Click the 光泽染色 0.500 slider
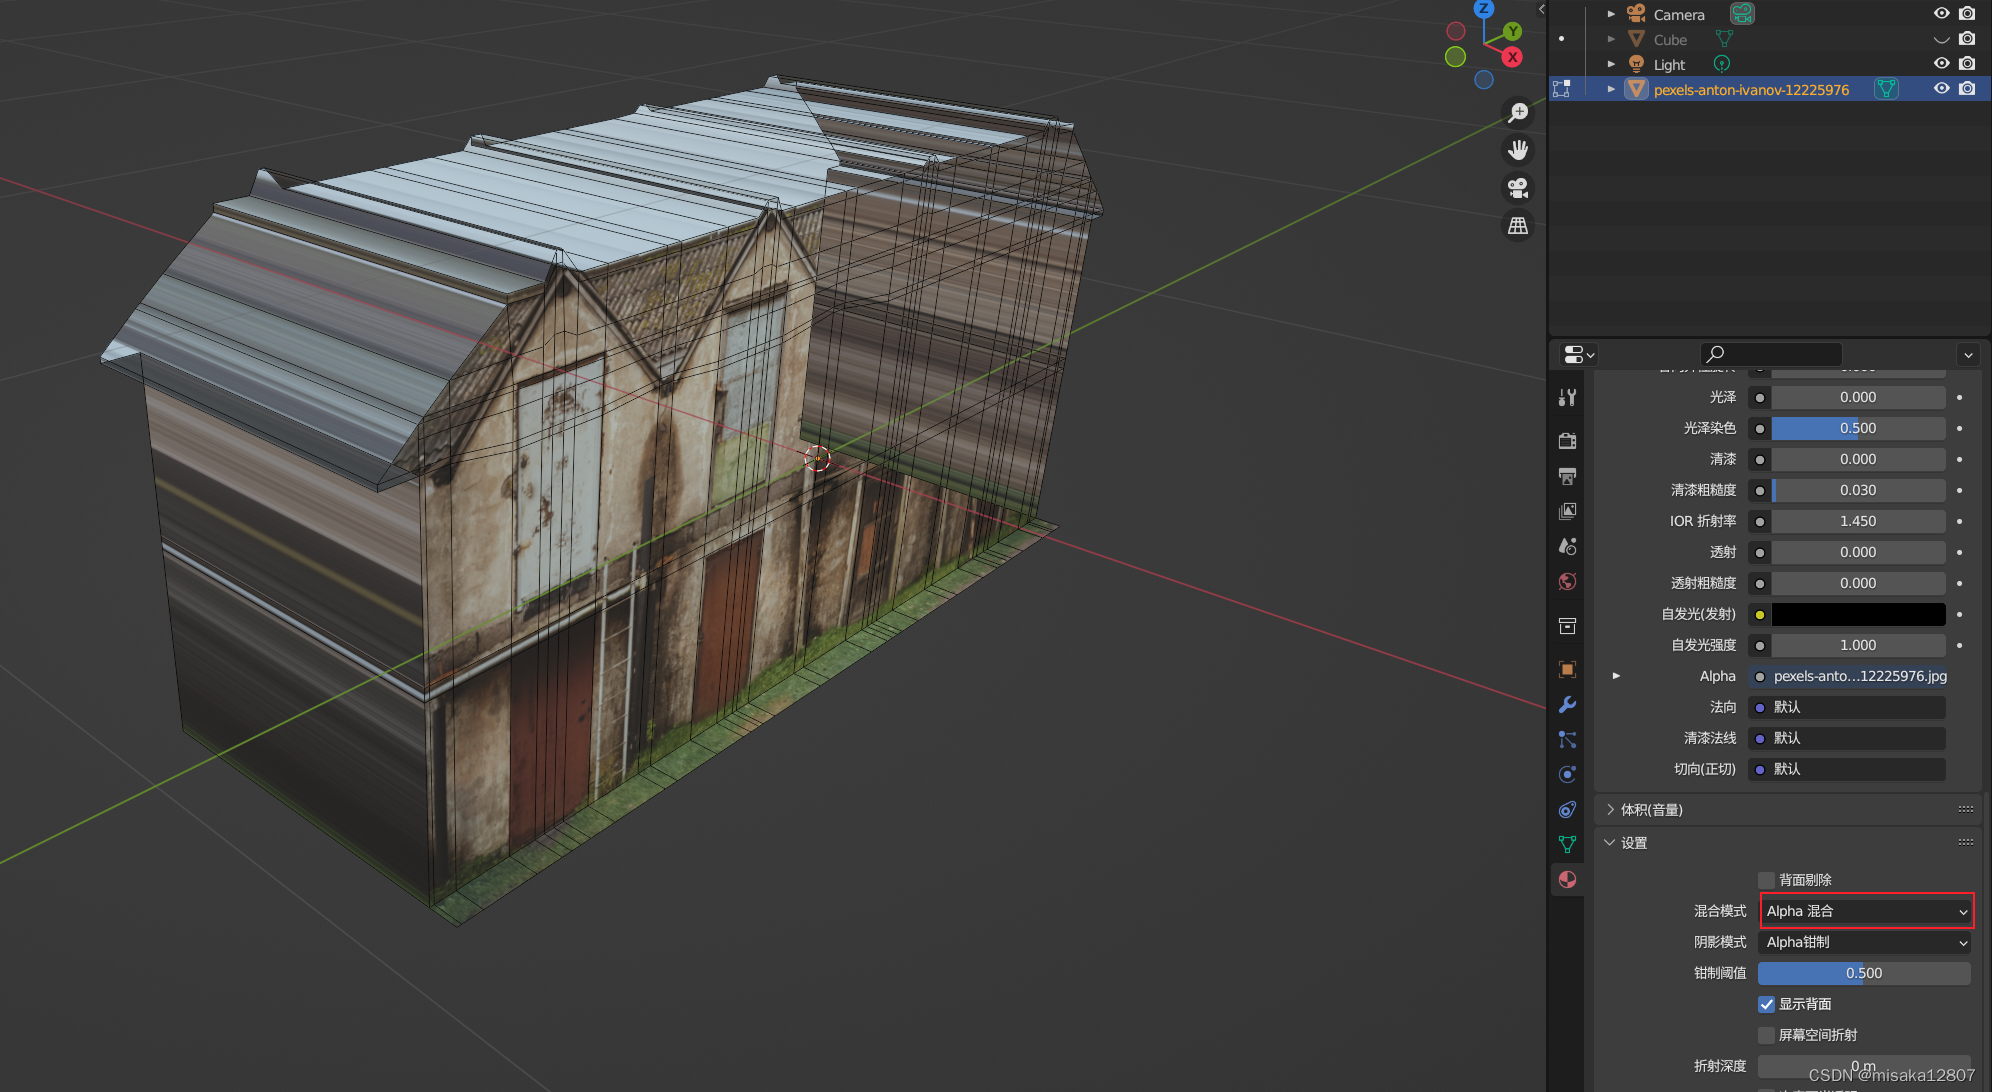 (x=1858, y=428)
